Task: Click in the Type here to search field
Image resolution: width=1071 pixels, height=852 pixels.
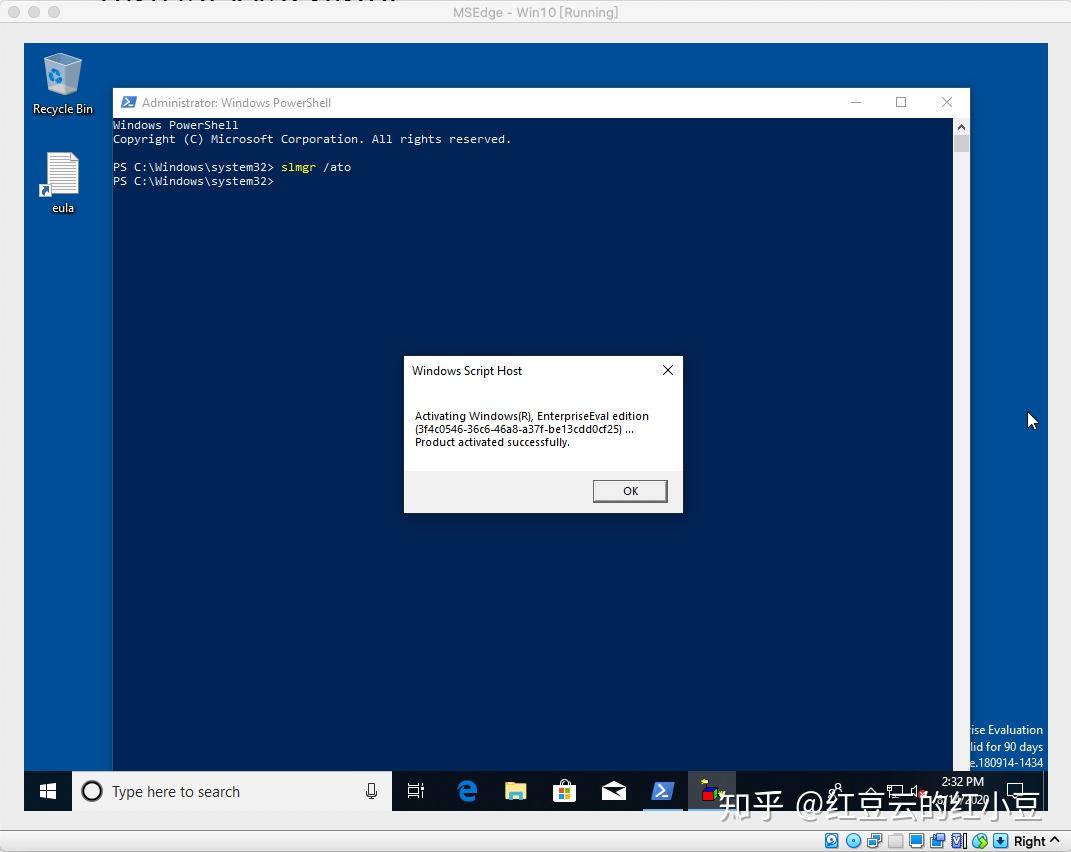Action: pyautogui.click(x=200, y=791)
